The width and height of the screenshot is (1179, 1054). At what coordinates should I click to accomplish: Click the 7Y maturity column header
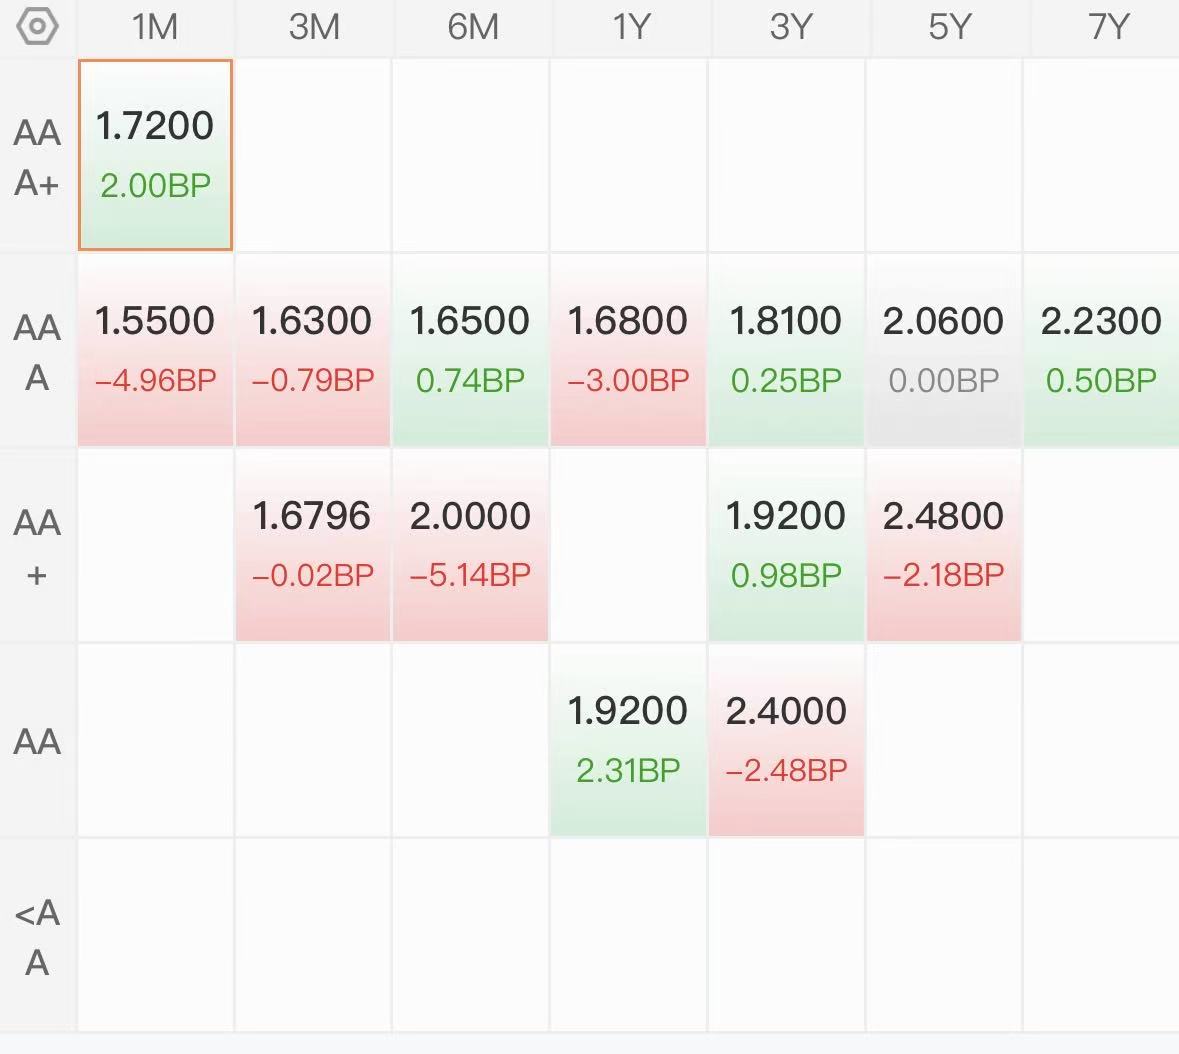pos(1108,27)
